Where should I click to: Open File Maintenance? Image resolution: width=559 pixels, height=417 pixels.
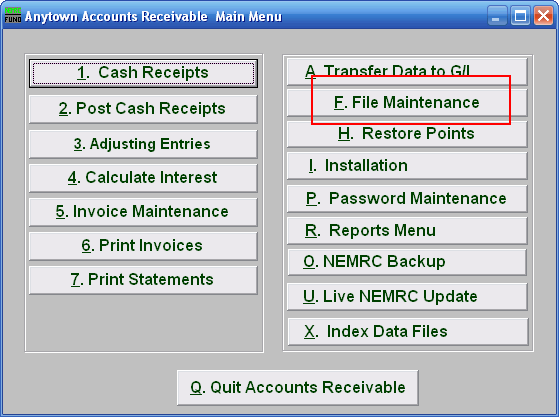[407, 103]
